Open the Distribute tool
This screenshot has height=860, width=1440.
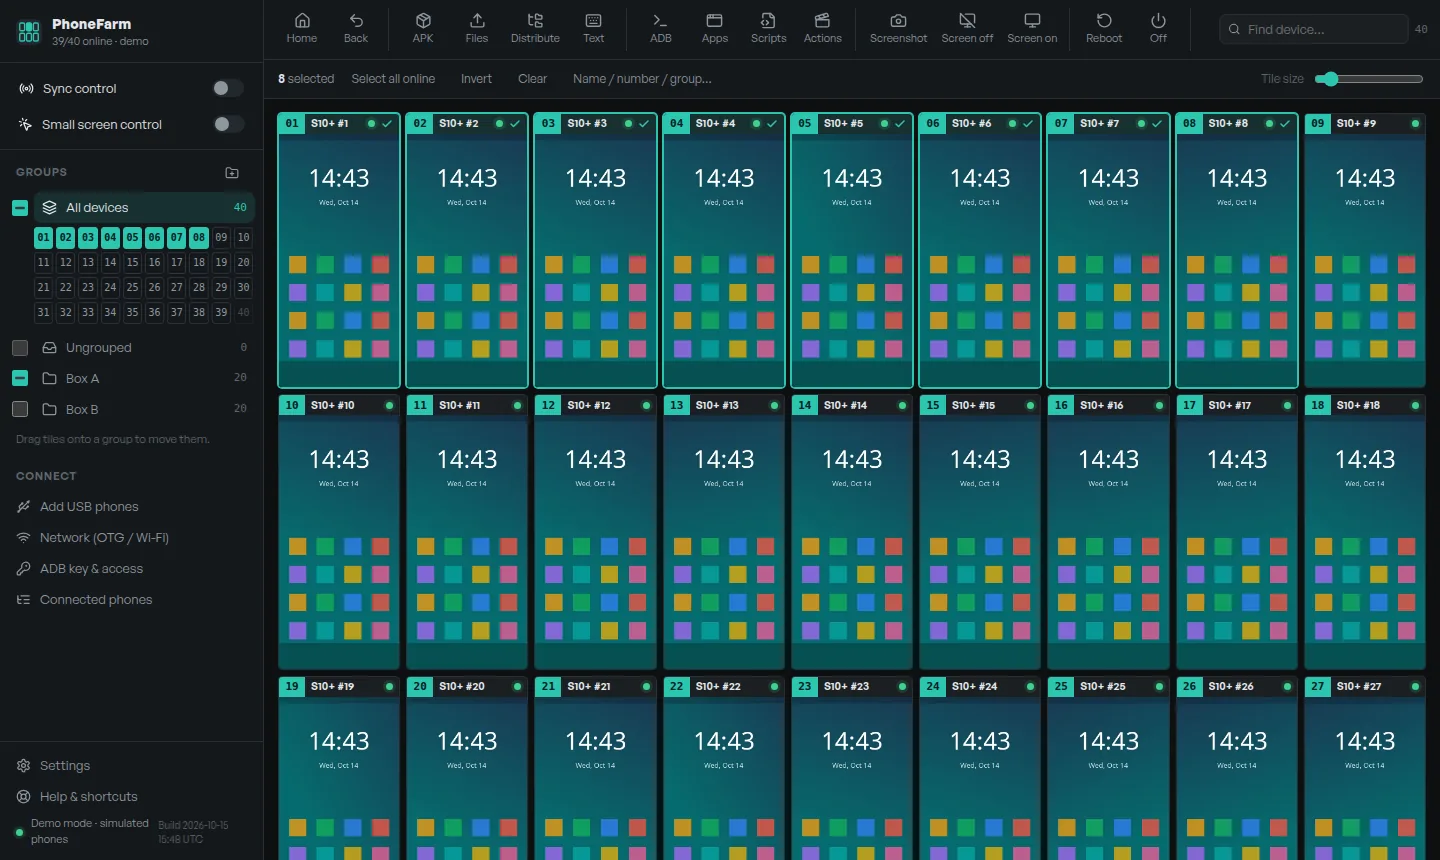coord(535,29)
